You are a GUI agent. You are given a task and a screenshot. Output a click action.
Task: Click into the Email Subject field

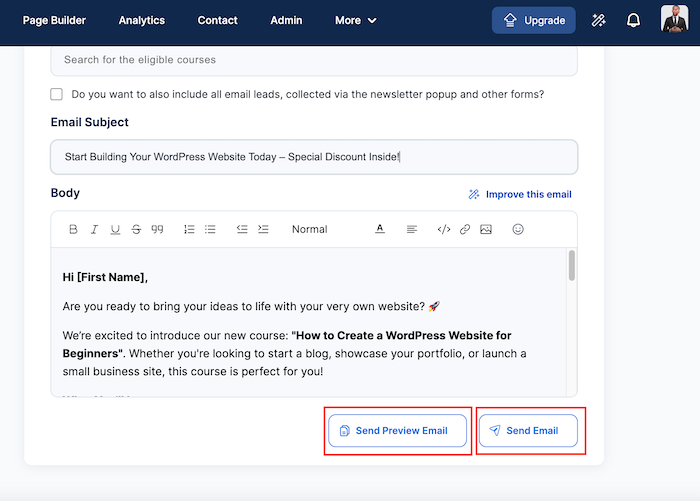click(x=314, y=157)
